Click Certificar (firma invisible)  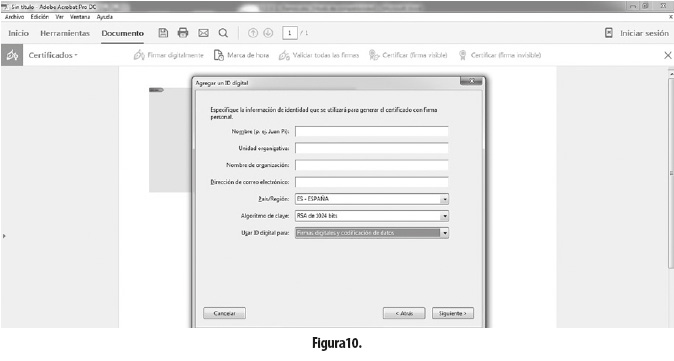click(499, 55)
